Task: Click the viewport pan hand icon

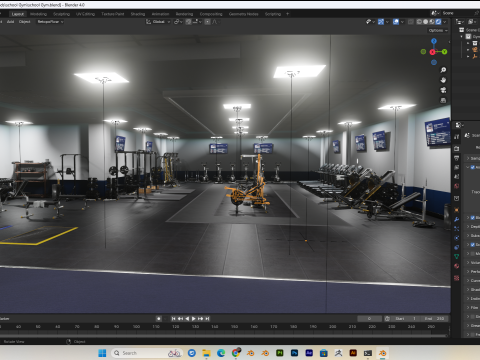Action: click(443, 80)
